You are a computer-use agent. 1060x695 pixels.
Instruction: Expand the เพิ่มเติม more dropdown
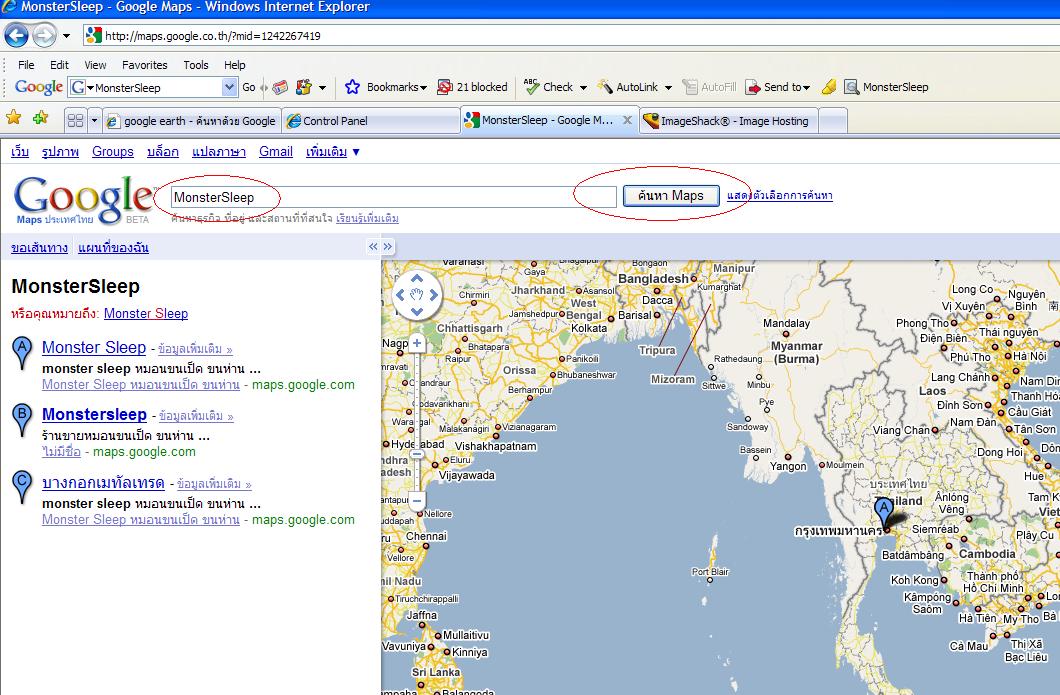pyautogui.click(x=333, y=151)
